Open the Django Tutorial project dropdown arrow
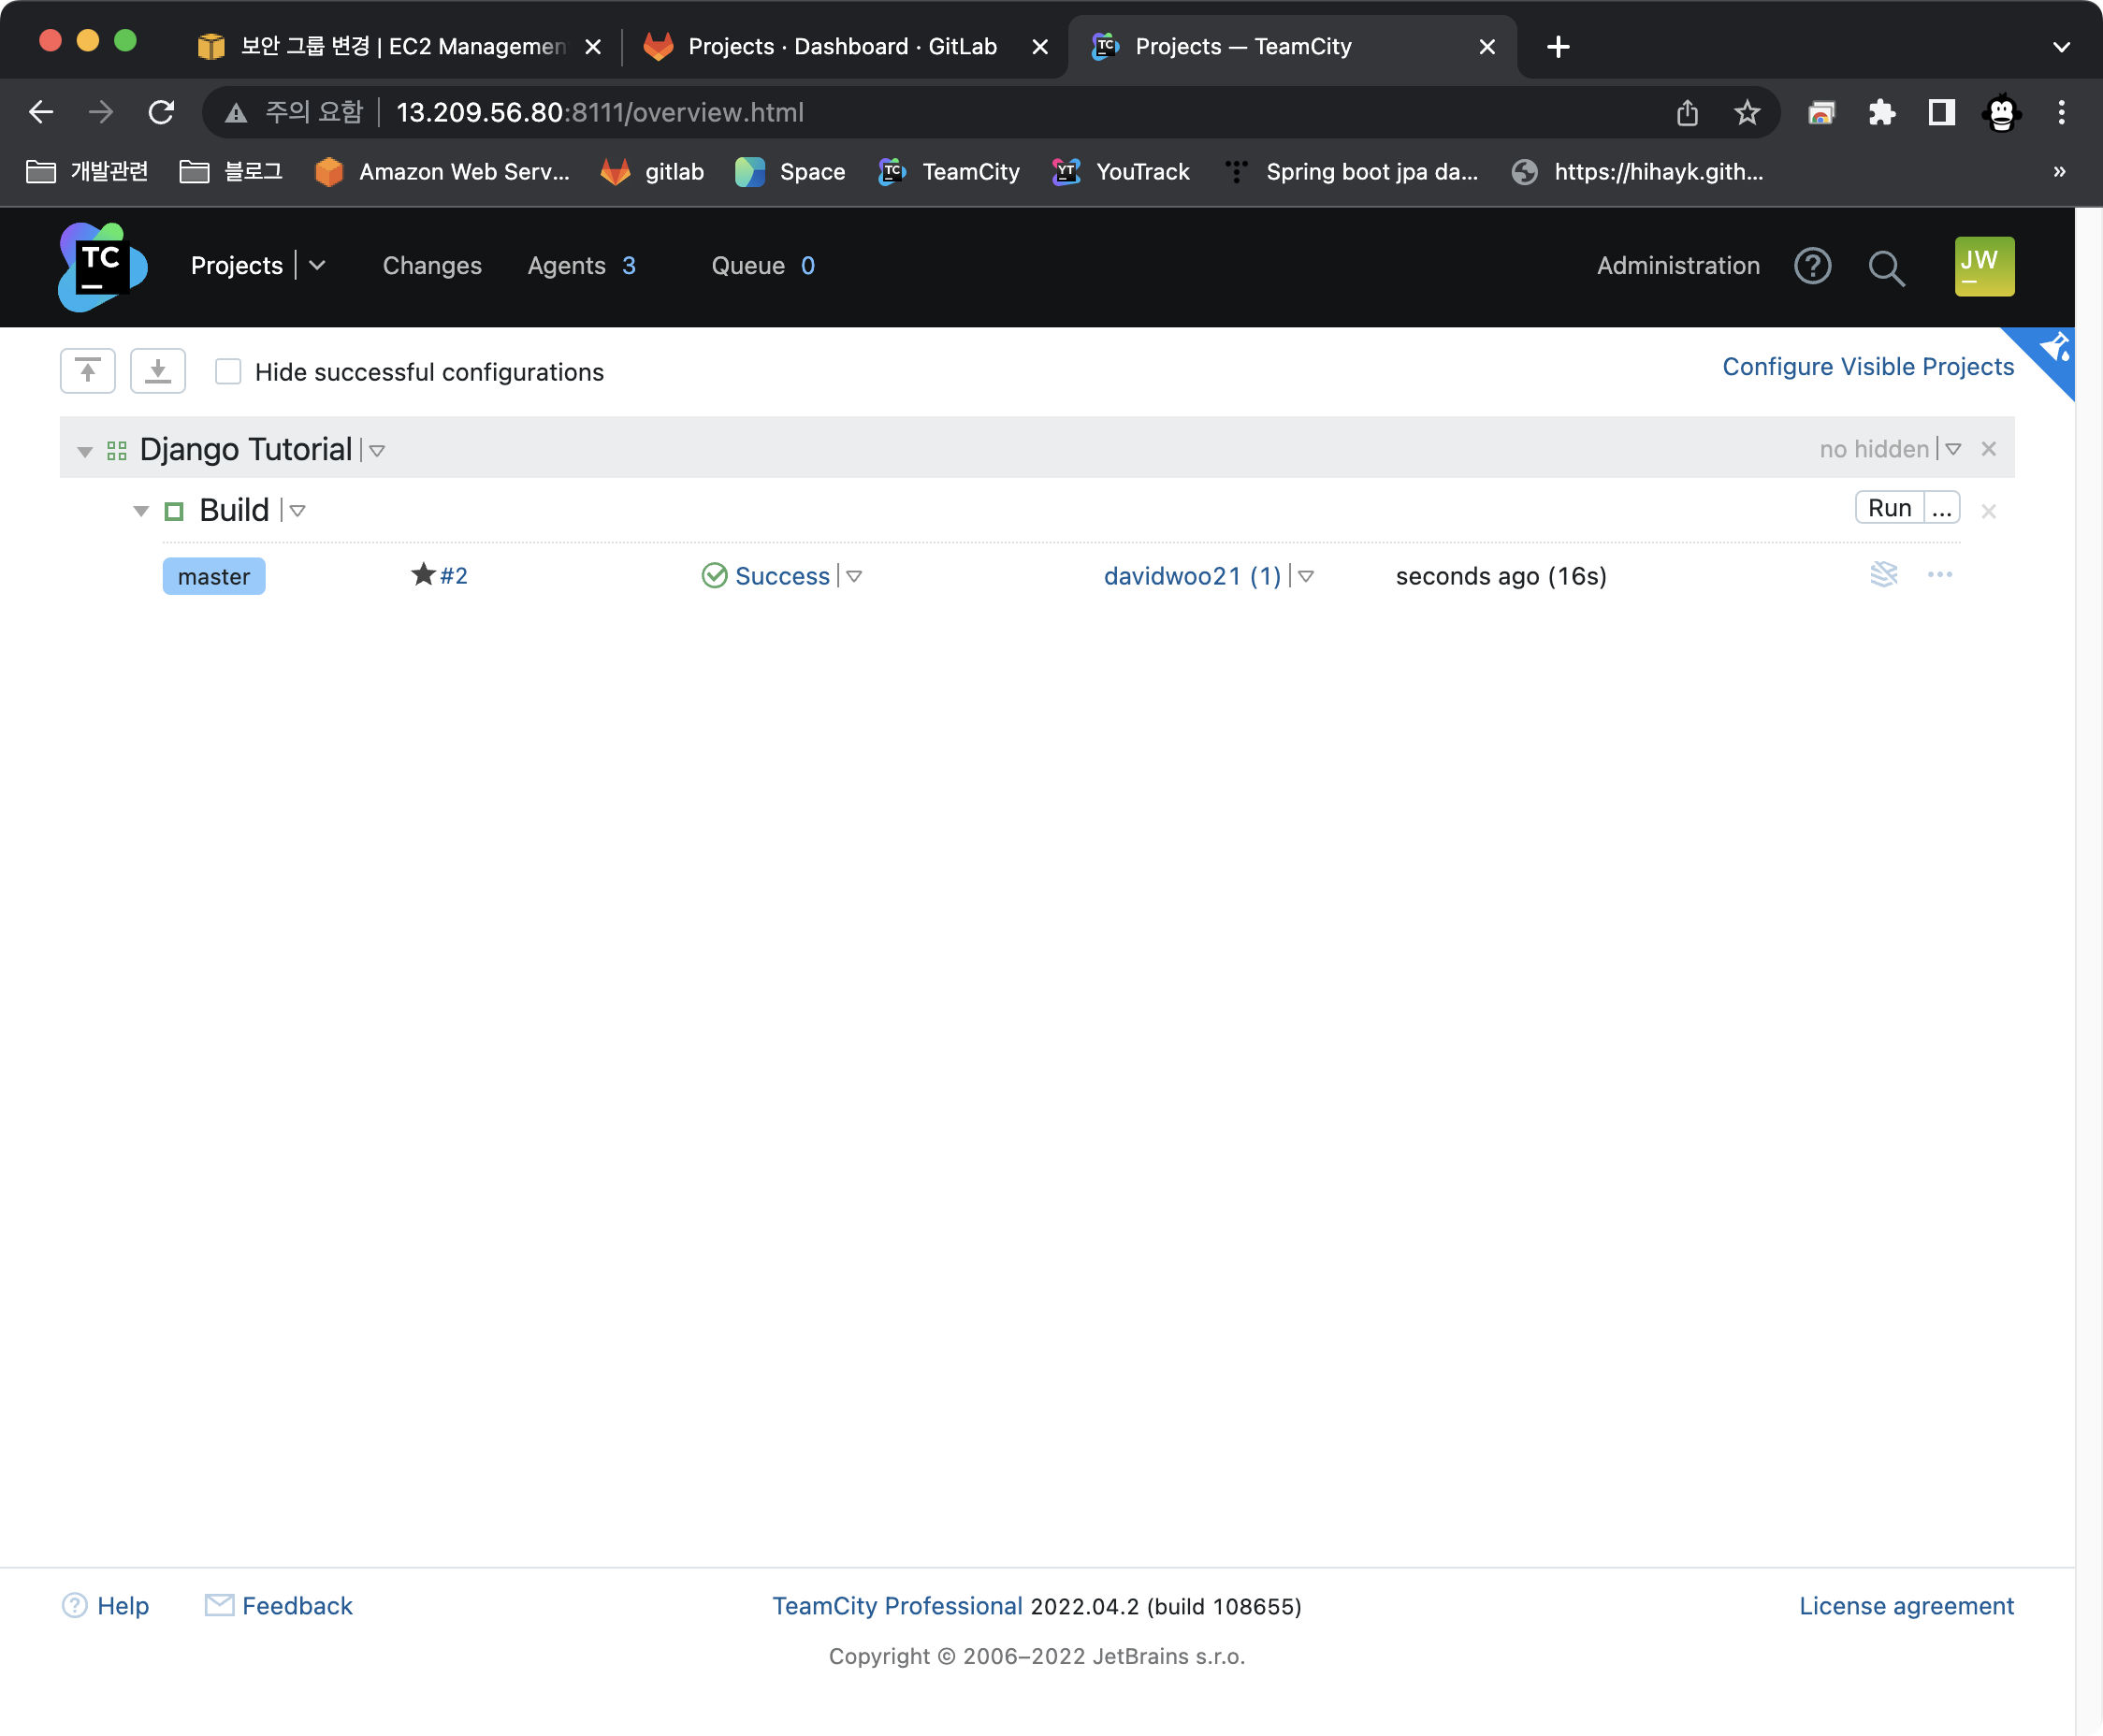 click(377, 451)
